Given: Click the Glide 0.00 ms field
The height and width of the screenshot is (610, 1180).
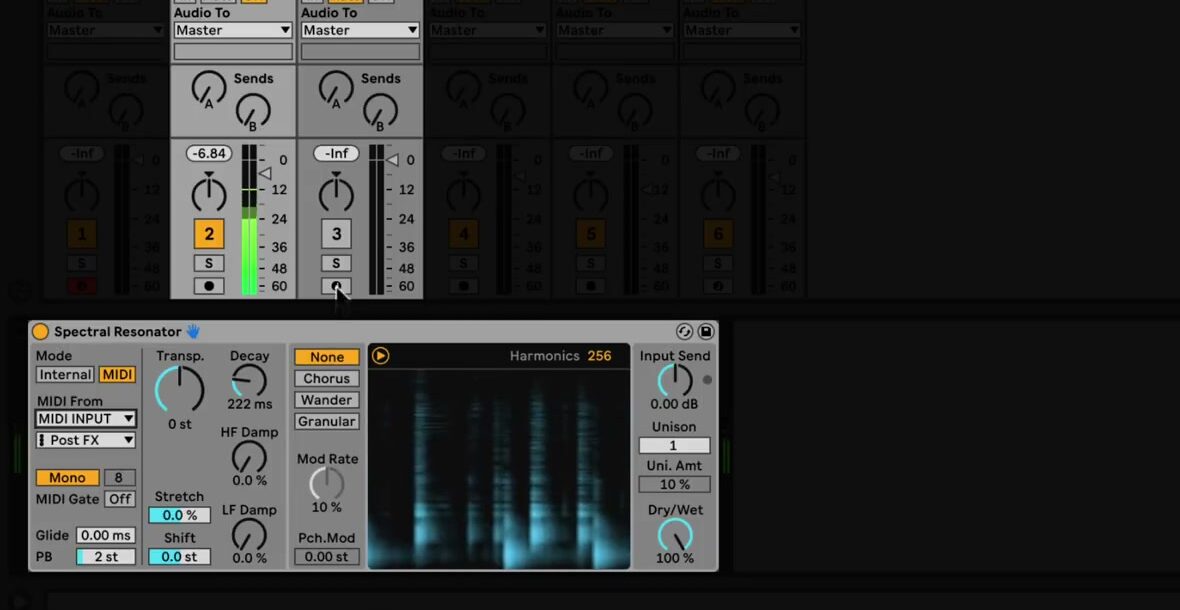Looking at the screenshot, I should coord(105,536).
